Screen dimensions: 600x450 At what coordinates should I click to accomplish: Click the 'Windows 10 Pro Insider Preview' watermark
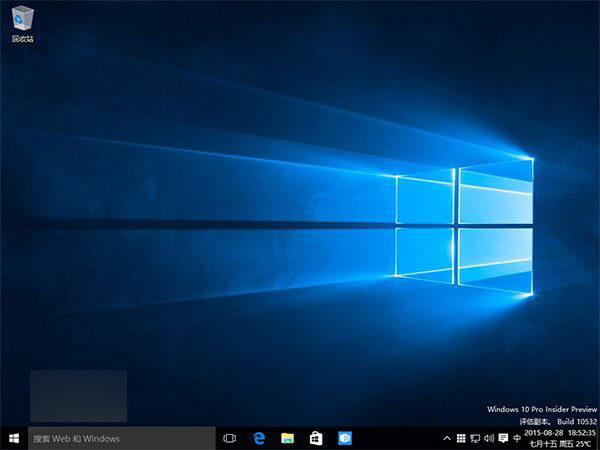541,410
